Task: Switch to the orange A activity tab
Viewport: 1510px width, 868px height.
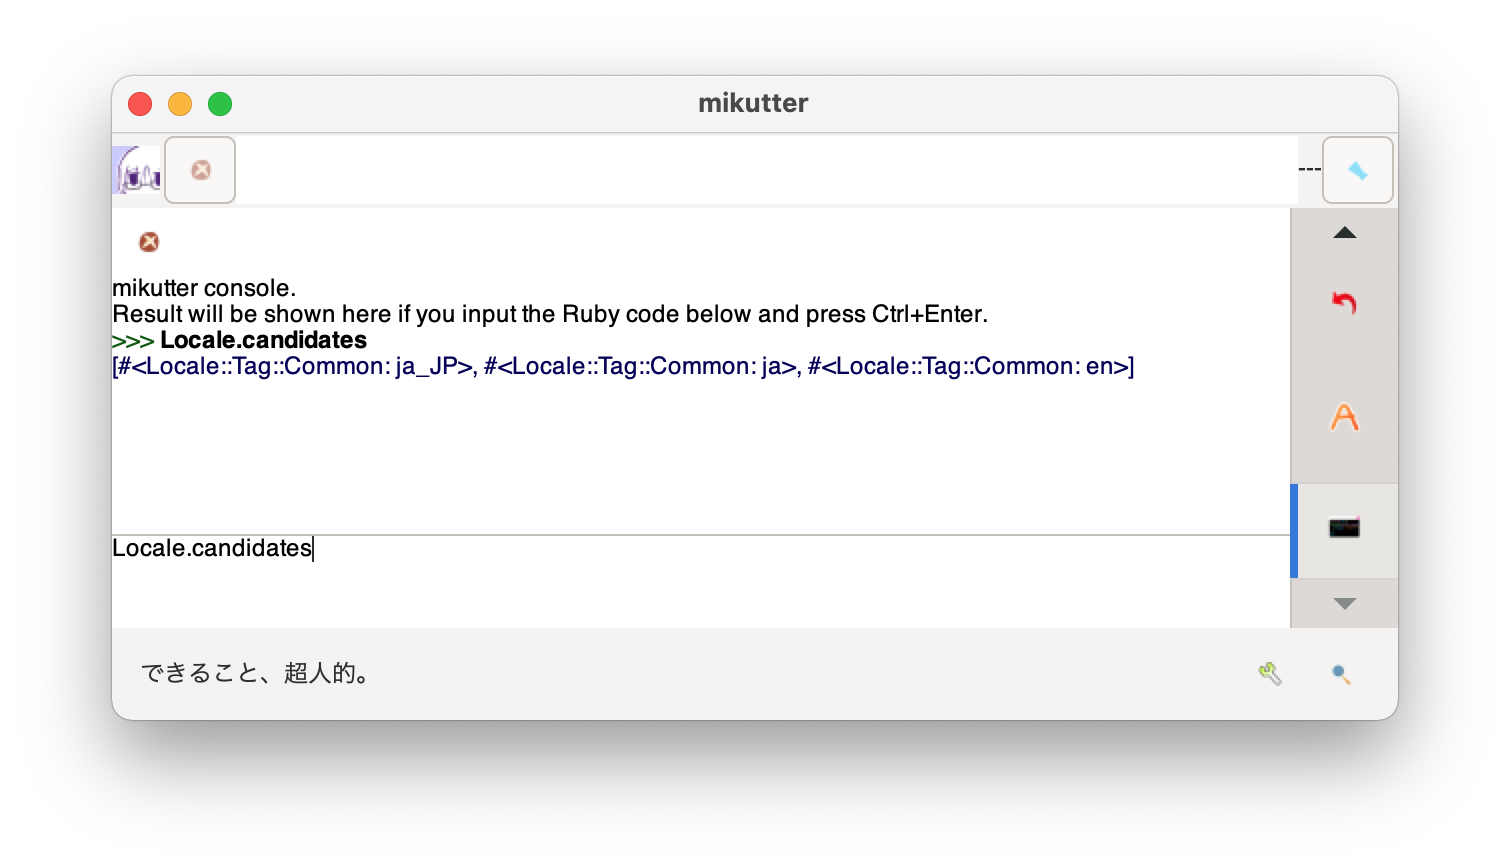Action: tap(1344, 417)
